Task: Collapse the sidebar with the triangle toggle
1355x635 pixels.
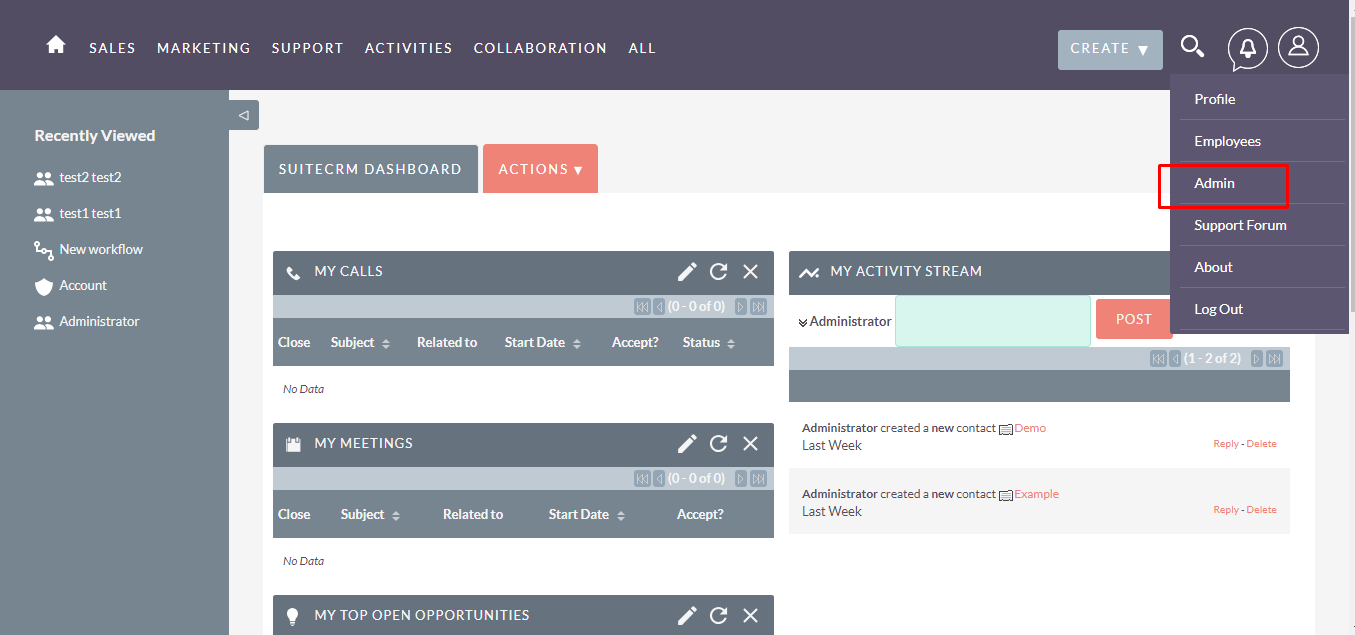Action: pos(244,115)
